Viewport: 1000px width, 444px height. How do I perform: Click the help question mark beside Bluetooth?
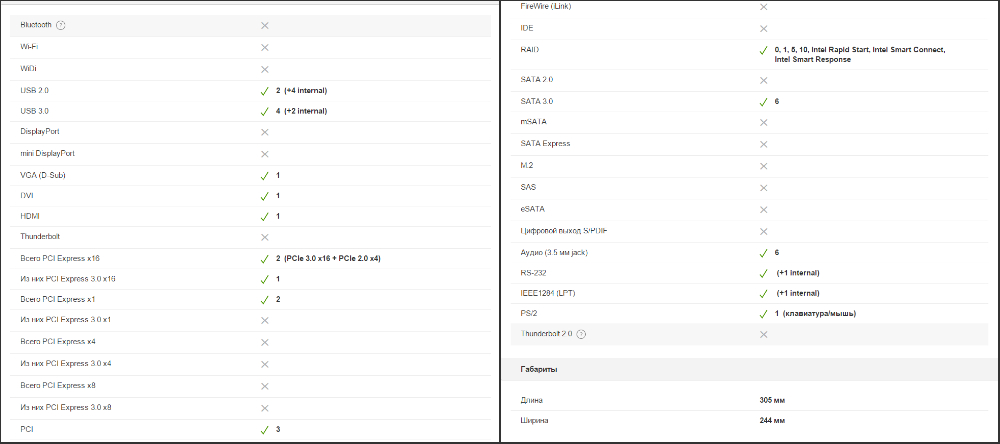click(x=61, y=26)
